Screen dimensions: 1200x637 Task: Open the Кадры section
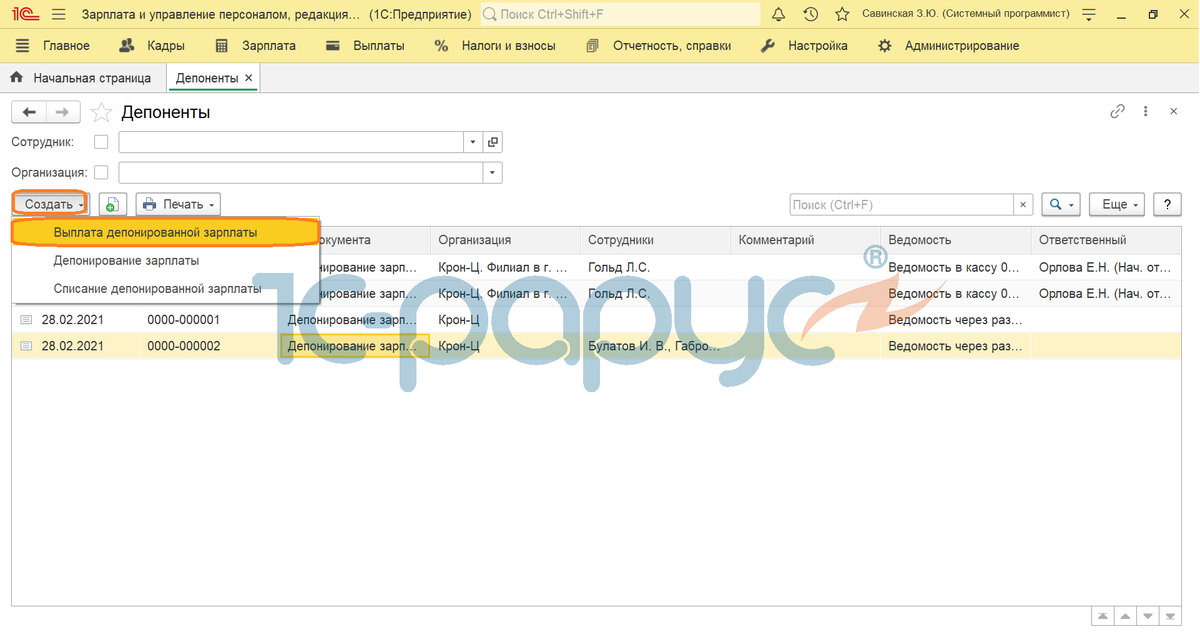[x=152, y=46]
